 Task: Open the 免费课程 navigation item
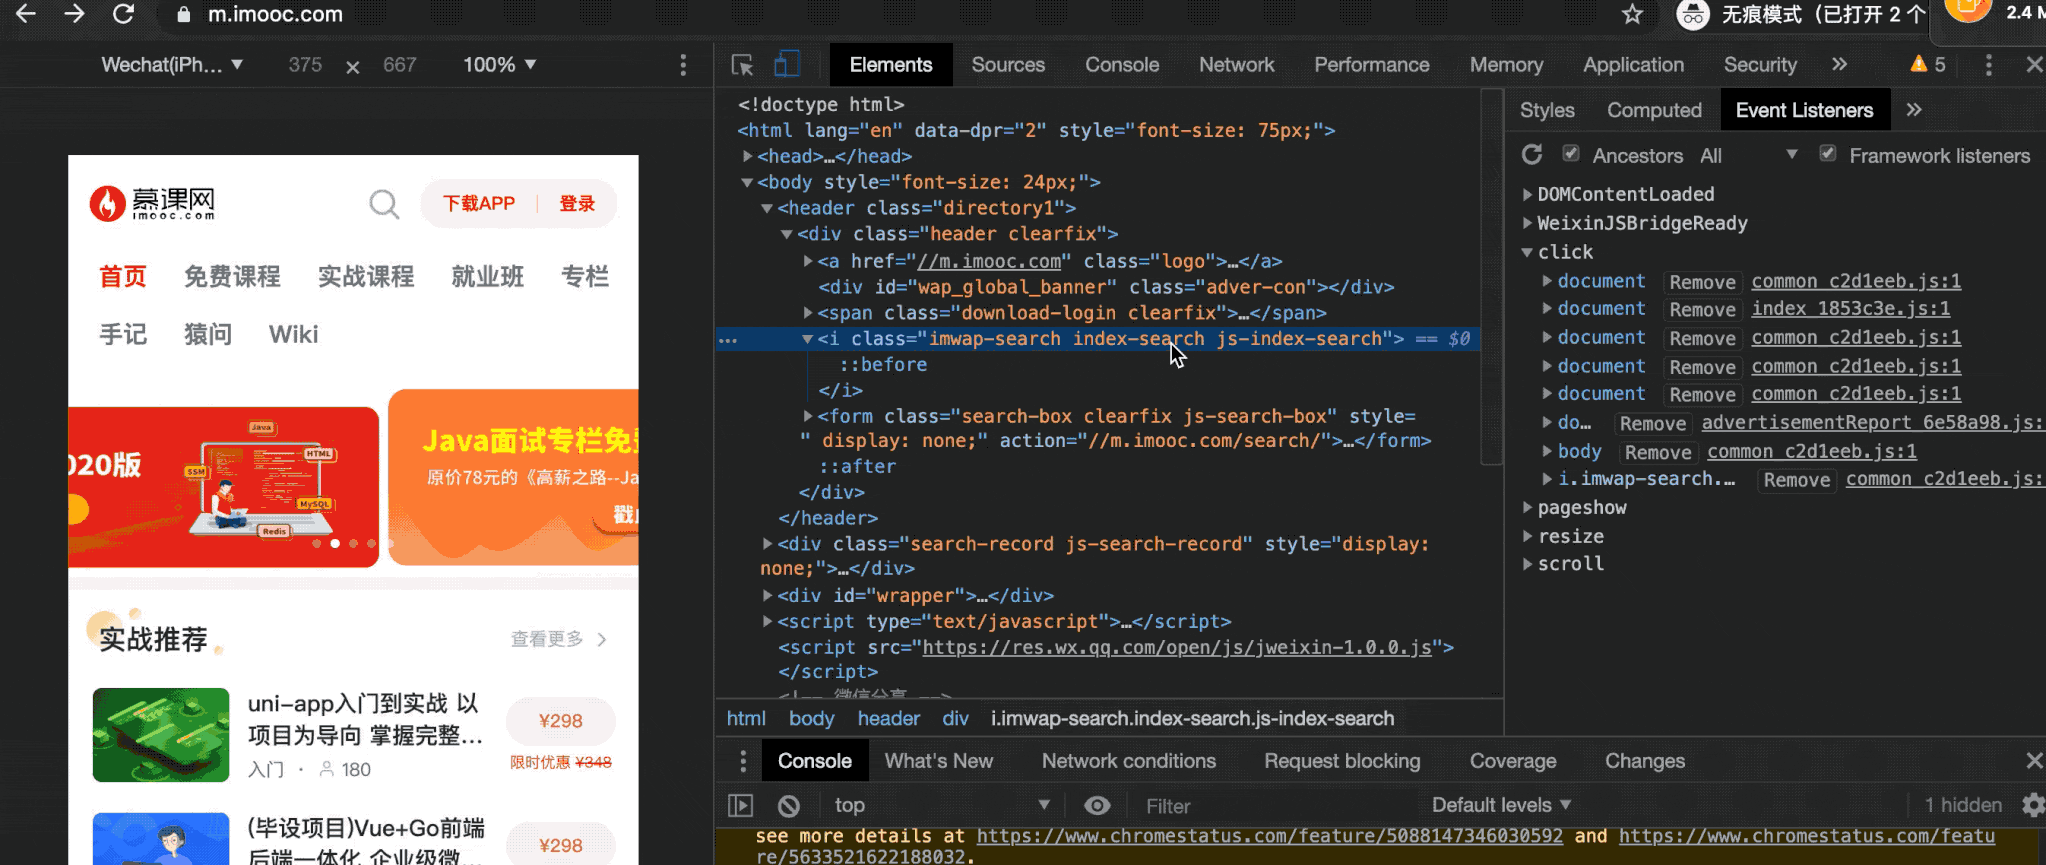point(232,276)
